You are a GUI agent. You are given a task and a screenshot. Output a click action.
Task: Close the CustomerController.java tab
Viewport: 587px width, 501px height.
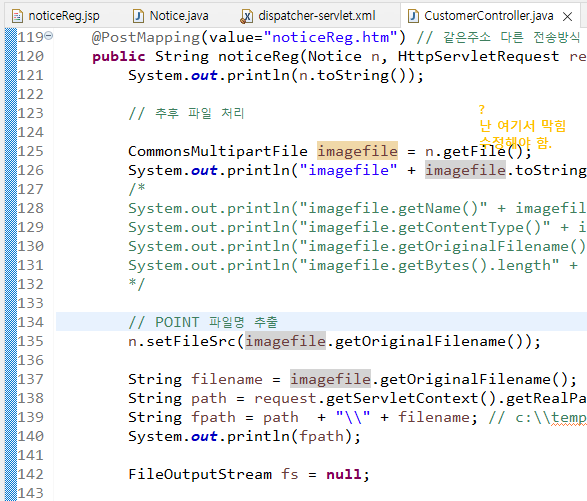tap(568, 16)
